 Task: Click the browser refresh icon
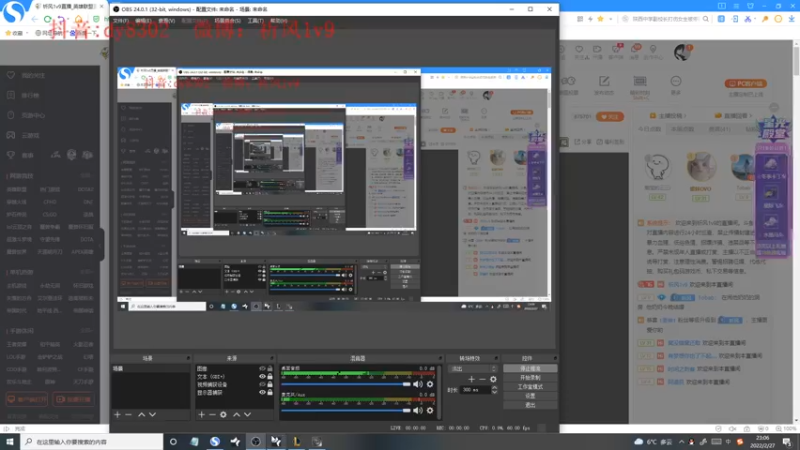pyautogui.click(x=47, y=19)
